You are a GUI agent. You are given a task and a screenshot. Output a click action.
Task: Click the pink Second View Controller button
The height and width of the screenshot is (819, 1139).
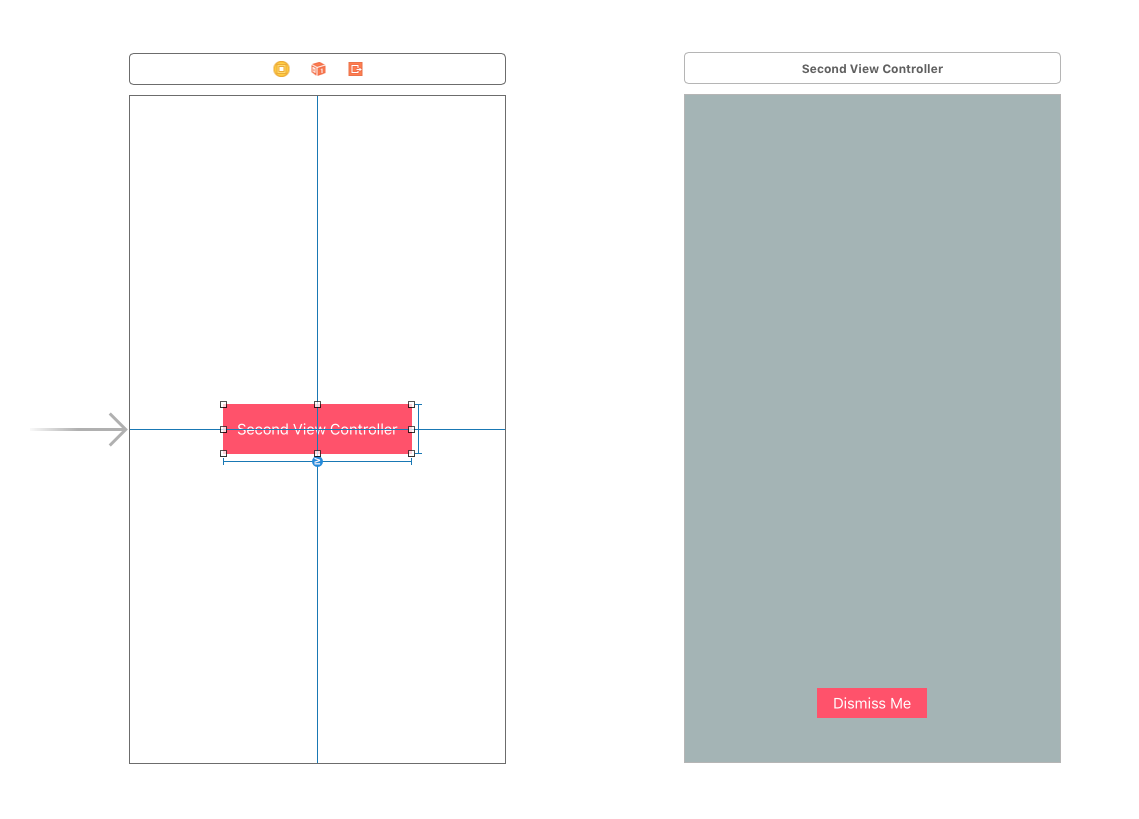point(270,440)
